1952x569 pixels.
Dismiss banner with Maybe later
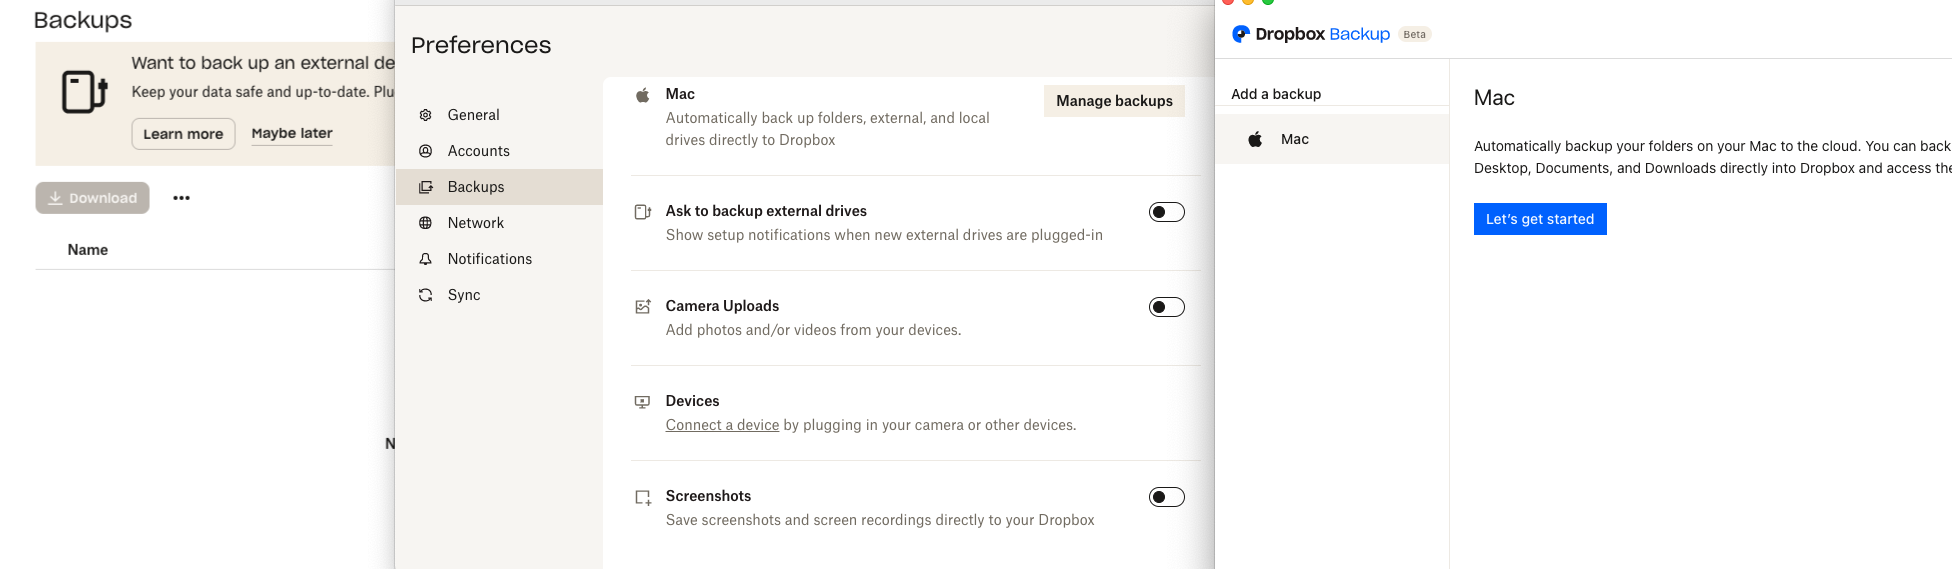[292, 133]
